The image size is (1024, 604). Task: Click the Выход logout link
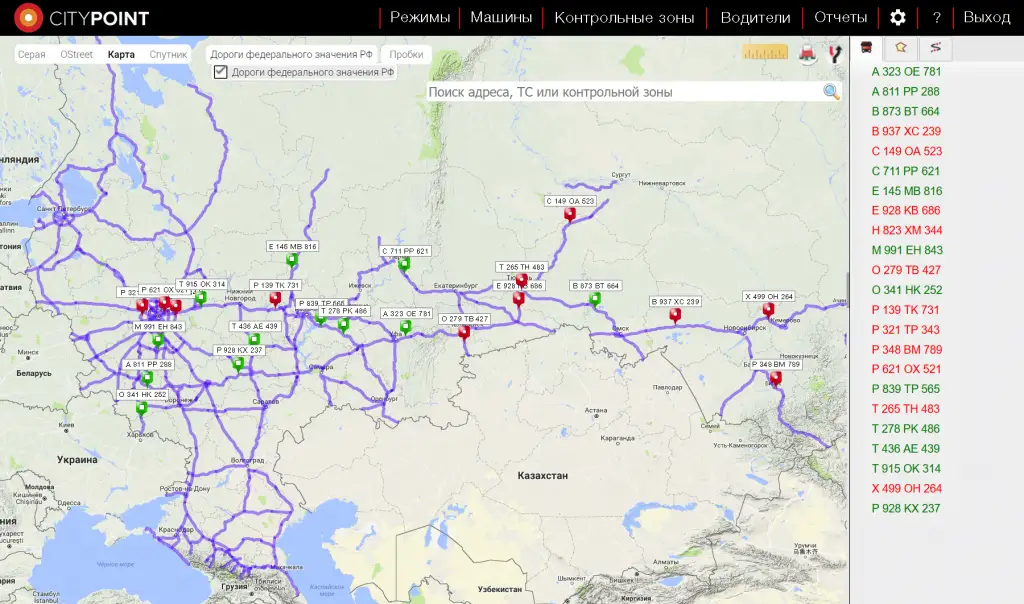(986, 17)
